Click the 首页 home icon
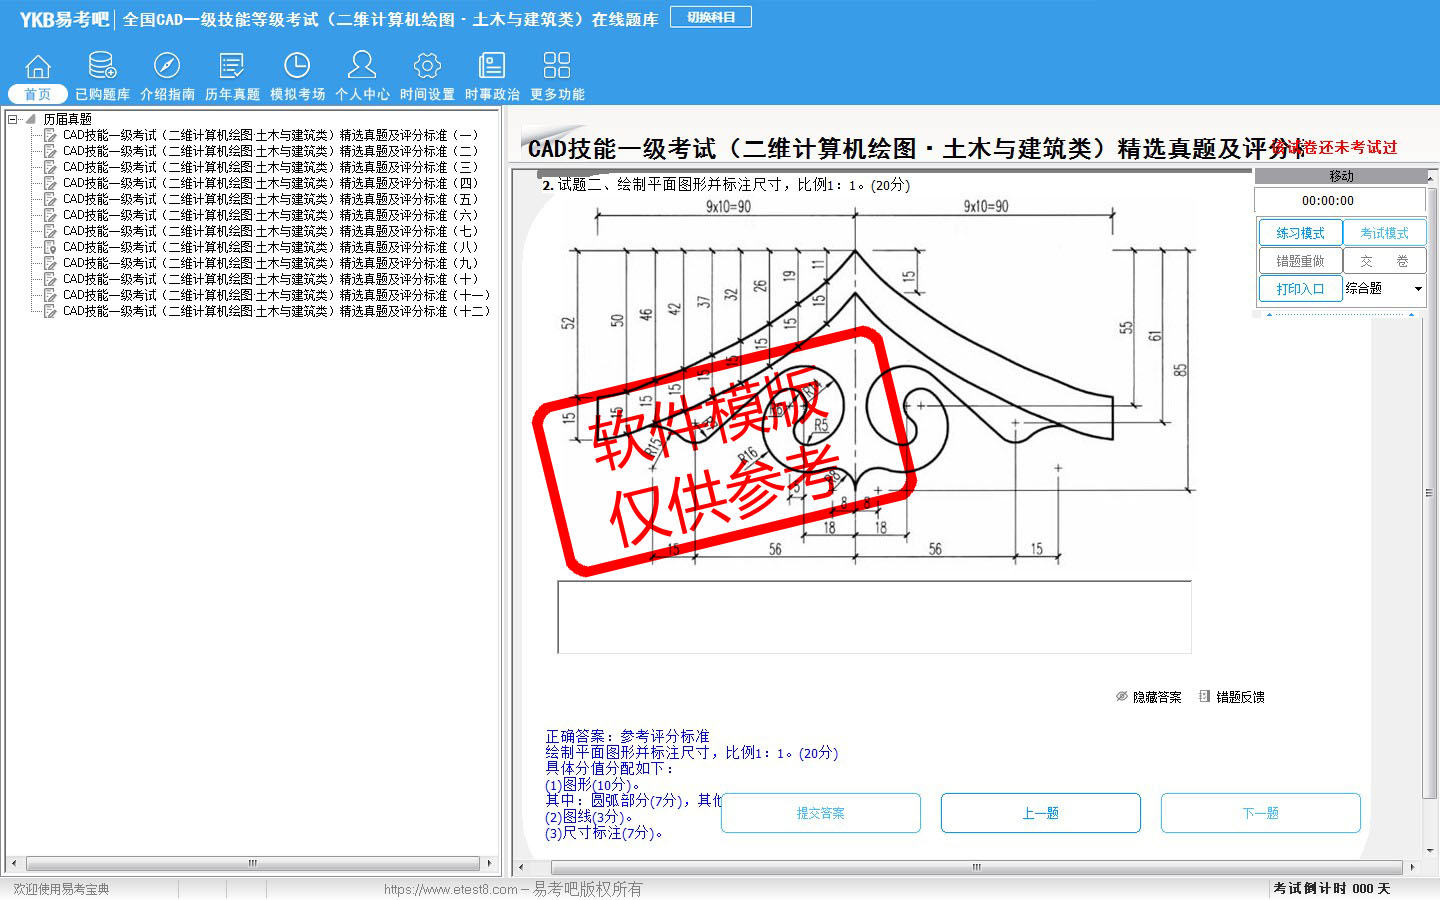This screenshot has height=900, width=1440. pyautogui.click(x=38, y=67)
